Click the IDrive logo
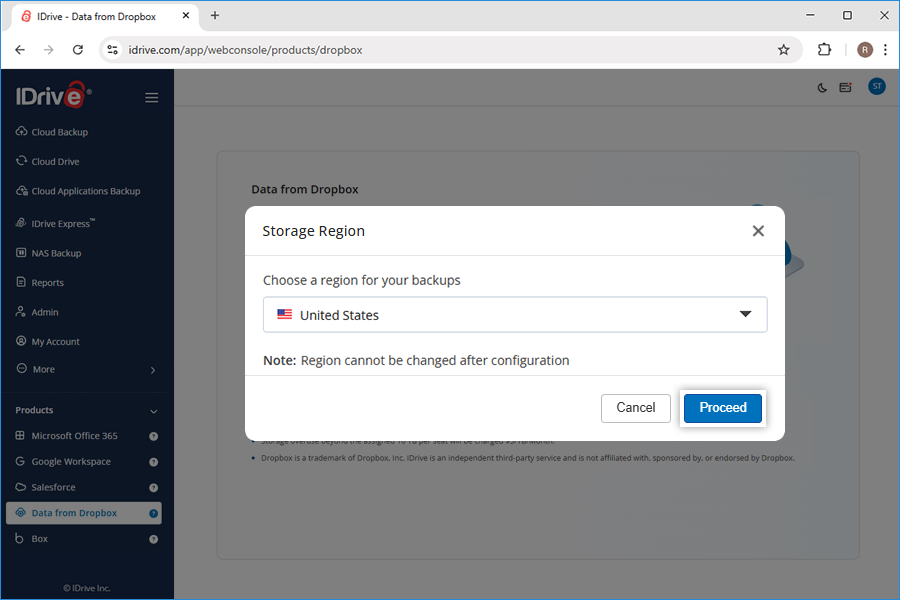900x600 pixels. tap(53, 95)
